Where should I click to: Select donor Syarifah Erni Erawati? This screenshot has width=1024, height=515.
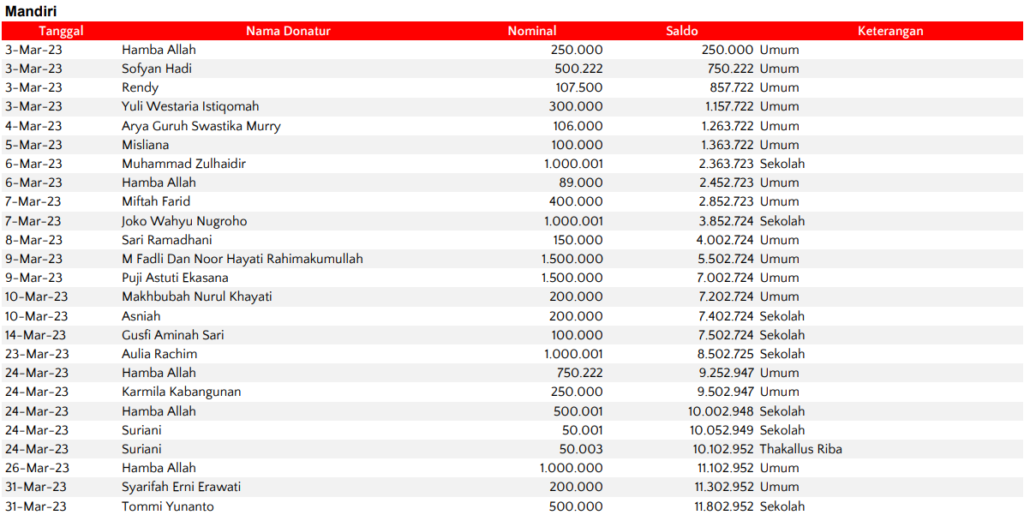[x=181, y=487]
